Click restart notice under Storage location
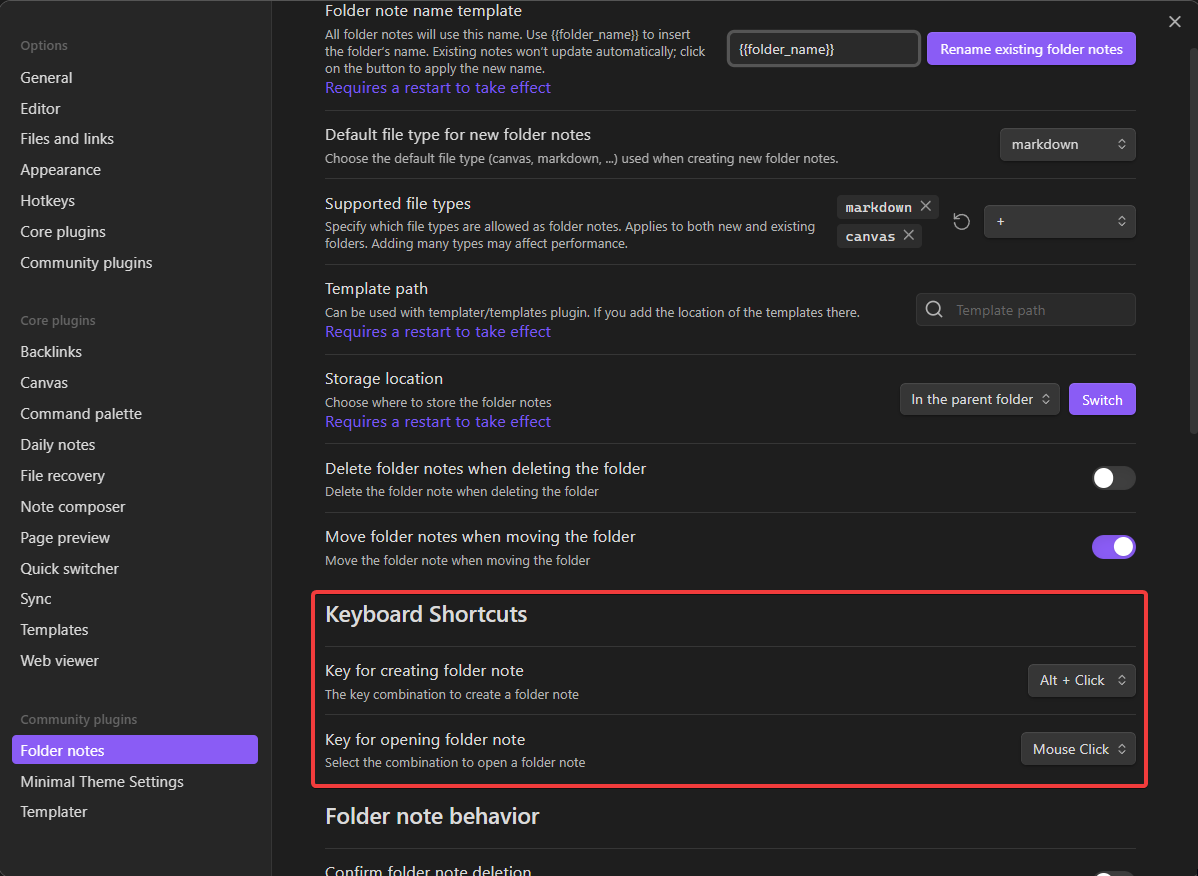Image resolution: width=1198 pixels, height=876 pixels. click(x=438, y=422)
